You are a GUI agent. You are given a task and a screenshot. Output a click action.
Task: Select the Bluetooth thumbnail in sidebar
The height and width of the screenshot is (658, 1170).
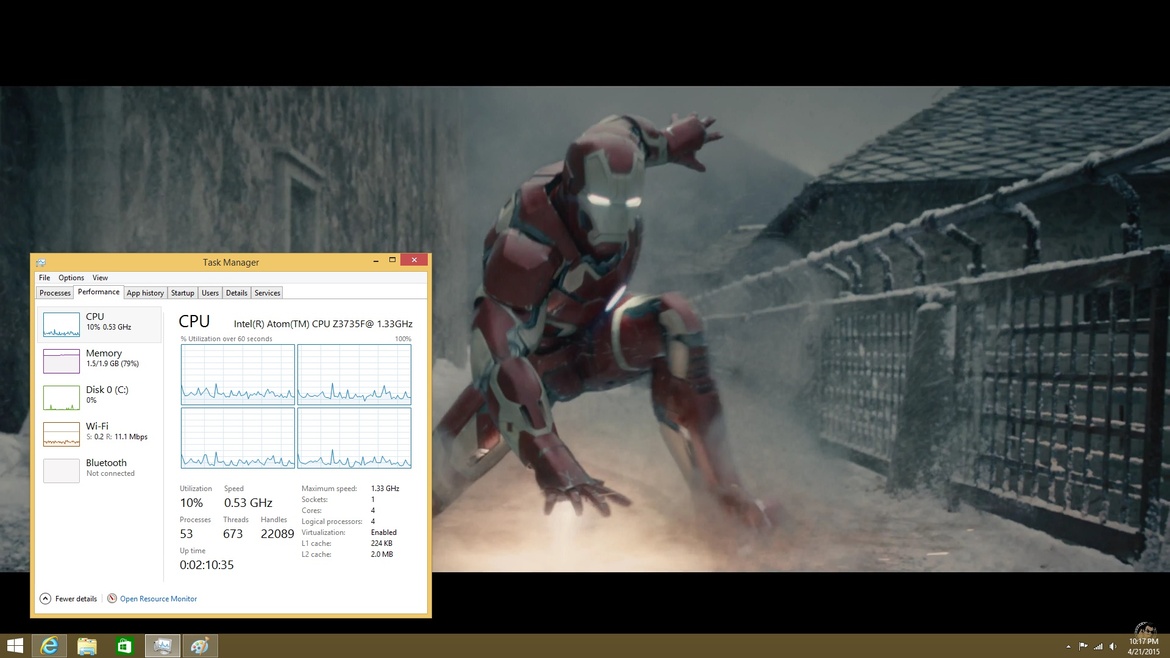coord(61,471)
